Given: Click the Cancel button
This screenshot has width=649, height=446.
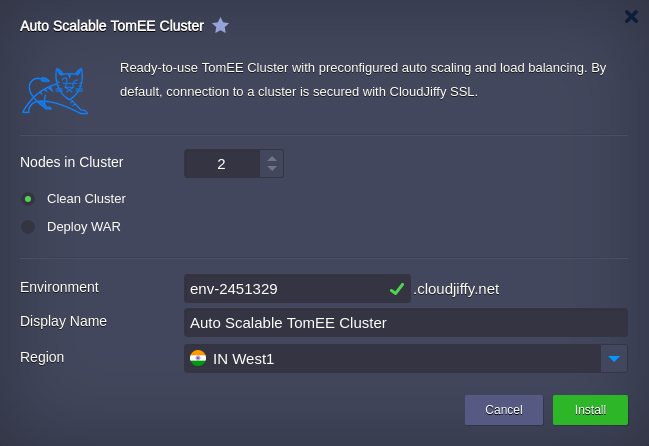Looking at the screenshot, I should 504,410.
